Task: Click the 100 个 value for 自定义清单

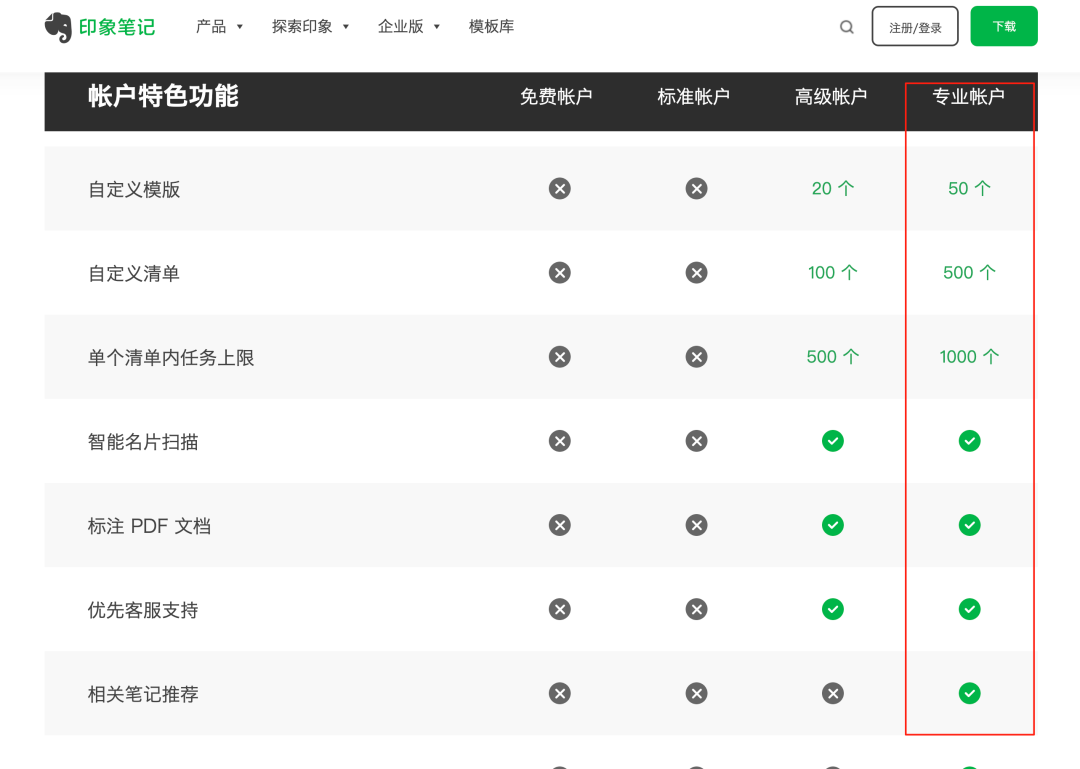Action: pos(833,272)
